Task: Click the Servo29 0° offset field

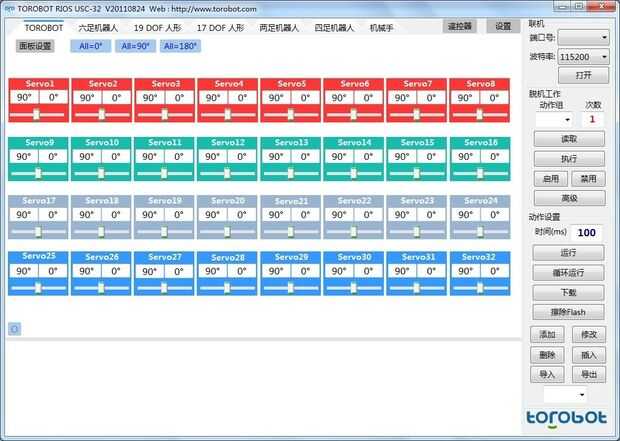Action: 305,271
